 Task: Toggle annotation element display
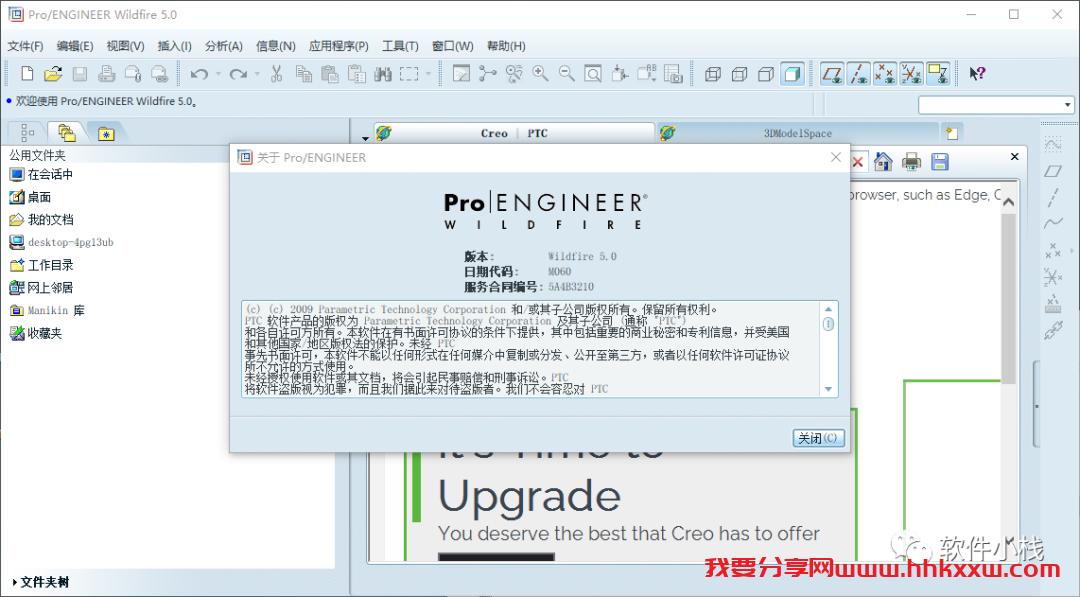point(937,74)
